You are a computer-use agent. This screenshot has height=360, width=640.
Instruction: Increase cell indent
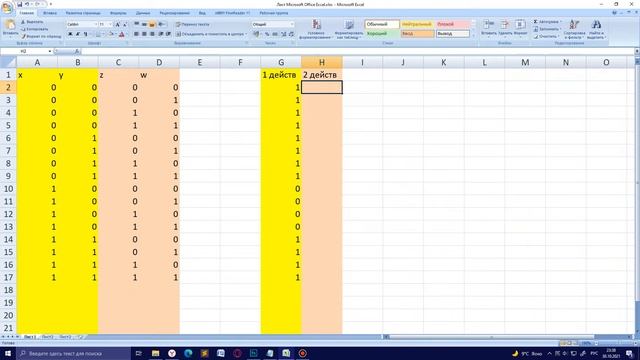coord(168,34)
